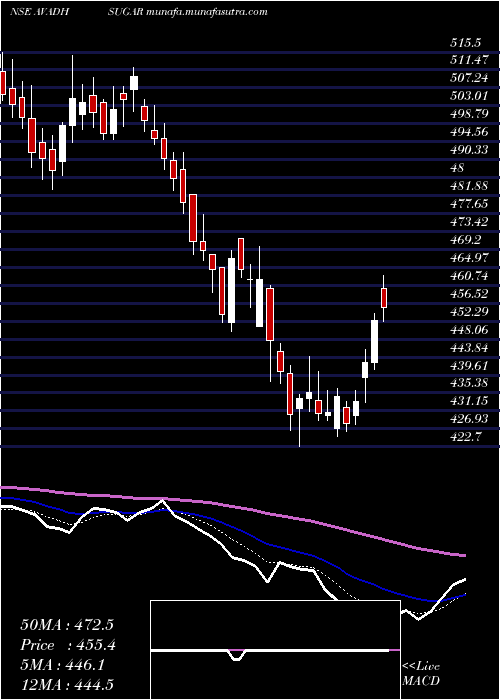The height and width of the screenshot is (700, 500).
Task: Select the 422.7 price level
Action: [465, 437]
